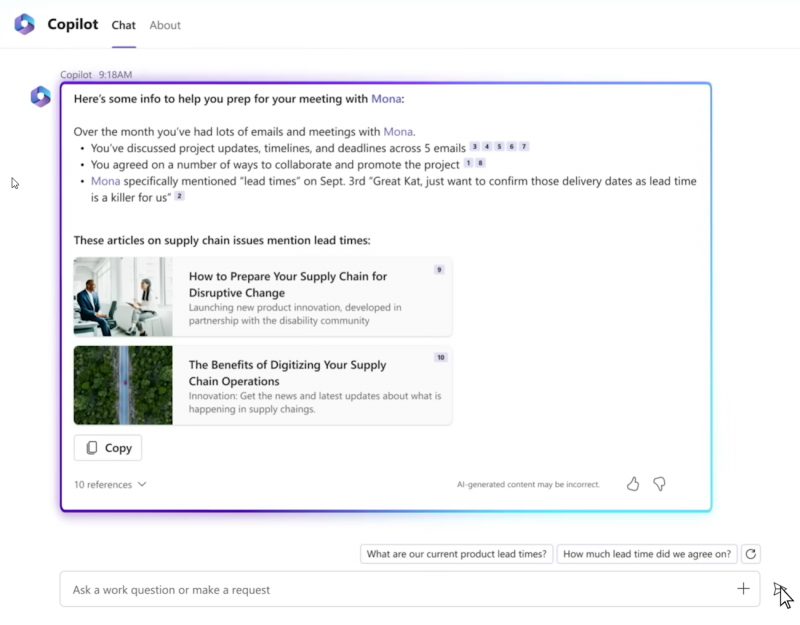This screenshot has width=800, height=625.
Task: Switch to the About tab
Action: (164, 25)
